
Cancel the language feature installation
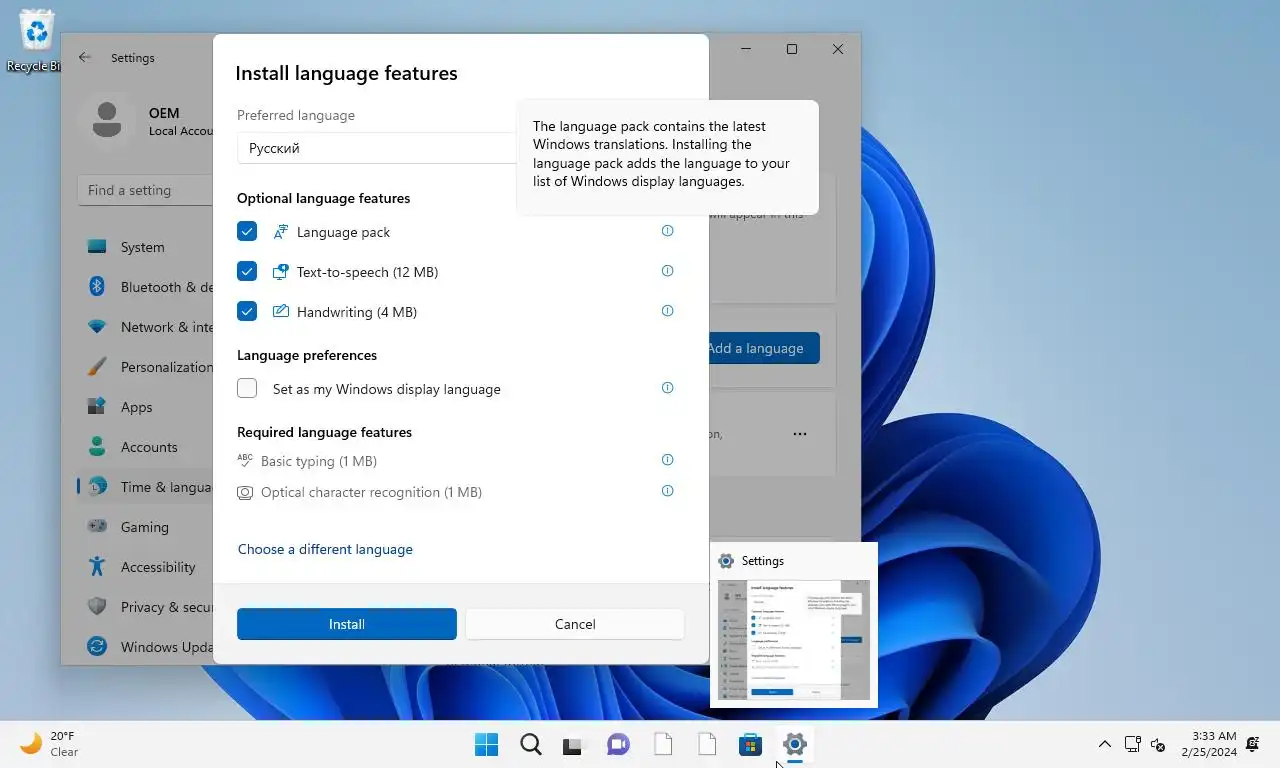click(x=575, y=624)
